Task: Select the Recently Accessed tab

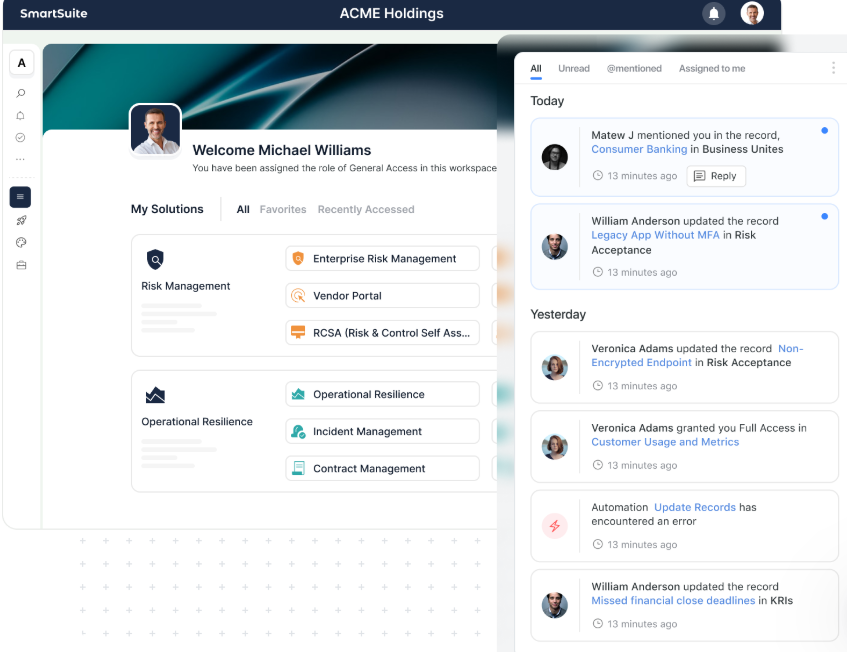Action: pyautogui.click(x=366, y=210)
